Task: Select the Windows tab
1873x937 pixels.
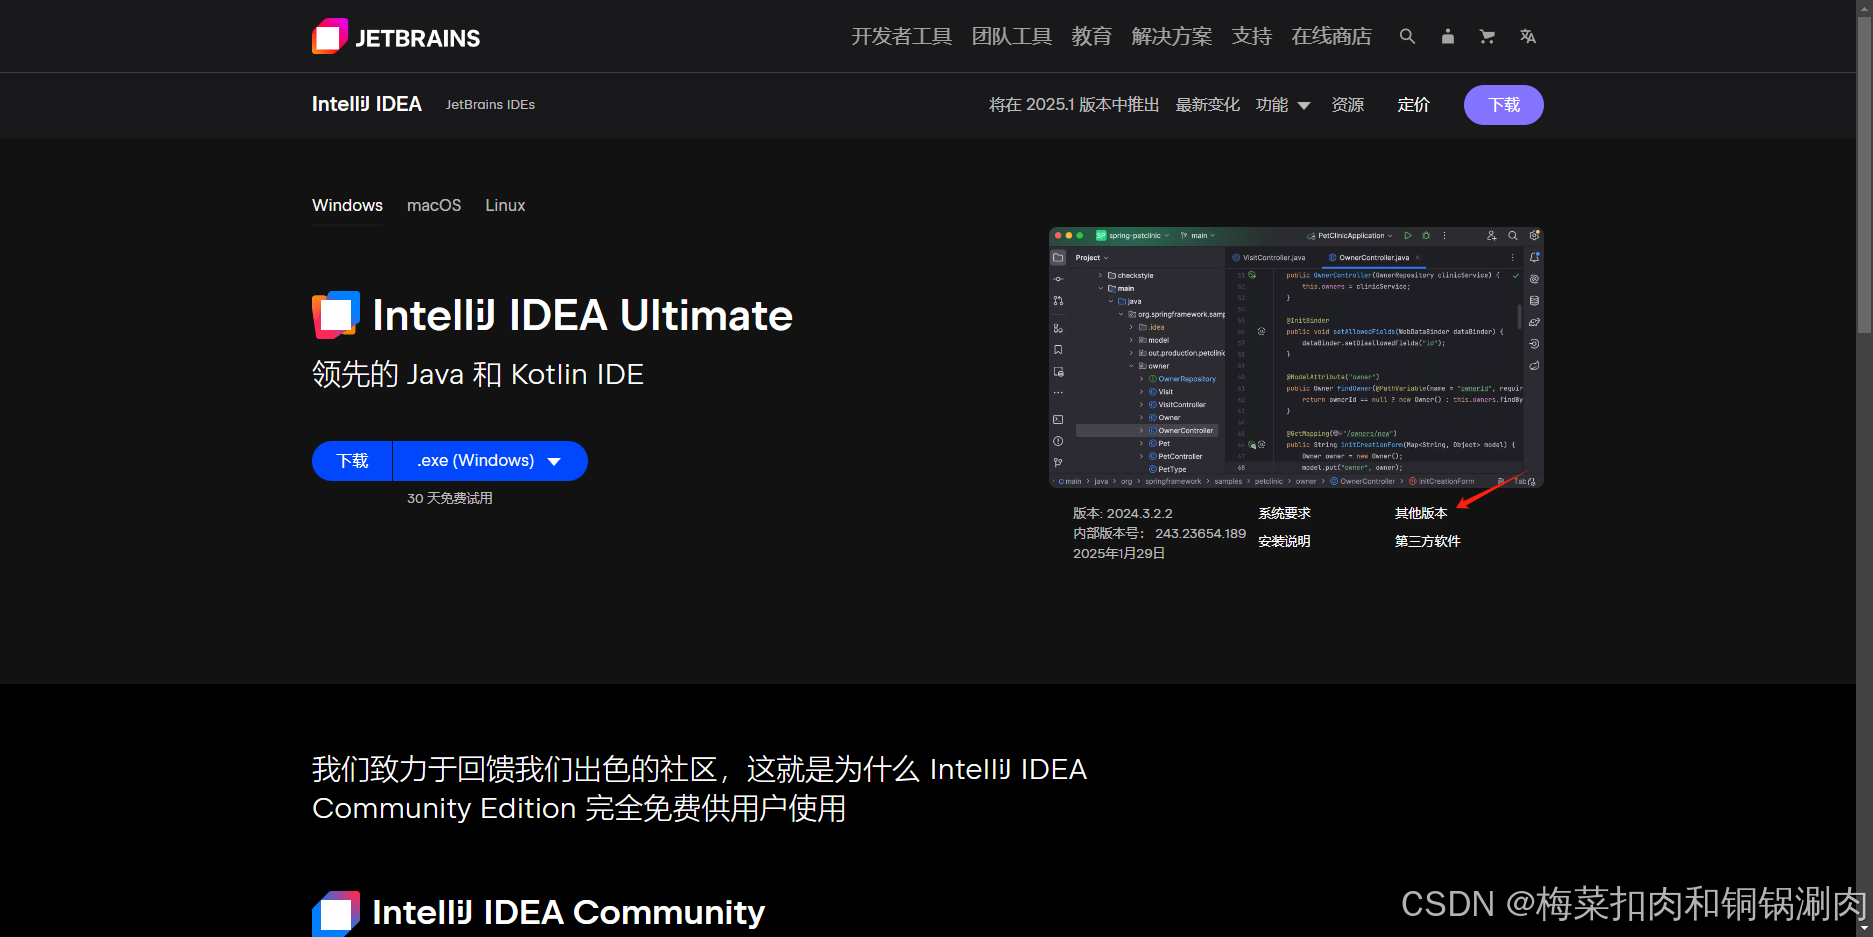Action: pos(347,205)
